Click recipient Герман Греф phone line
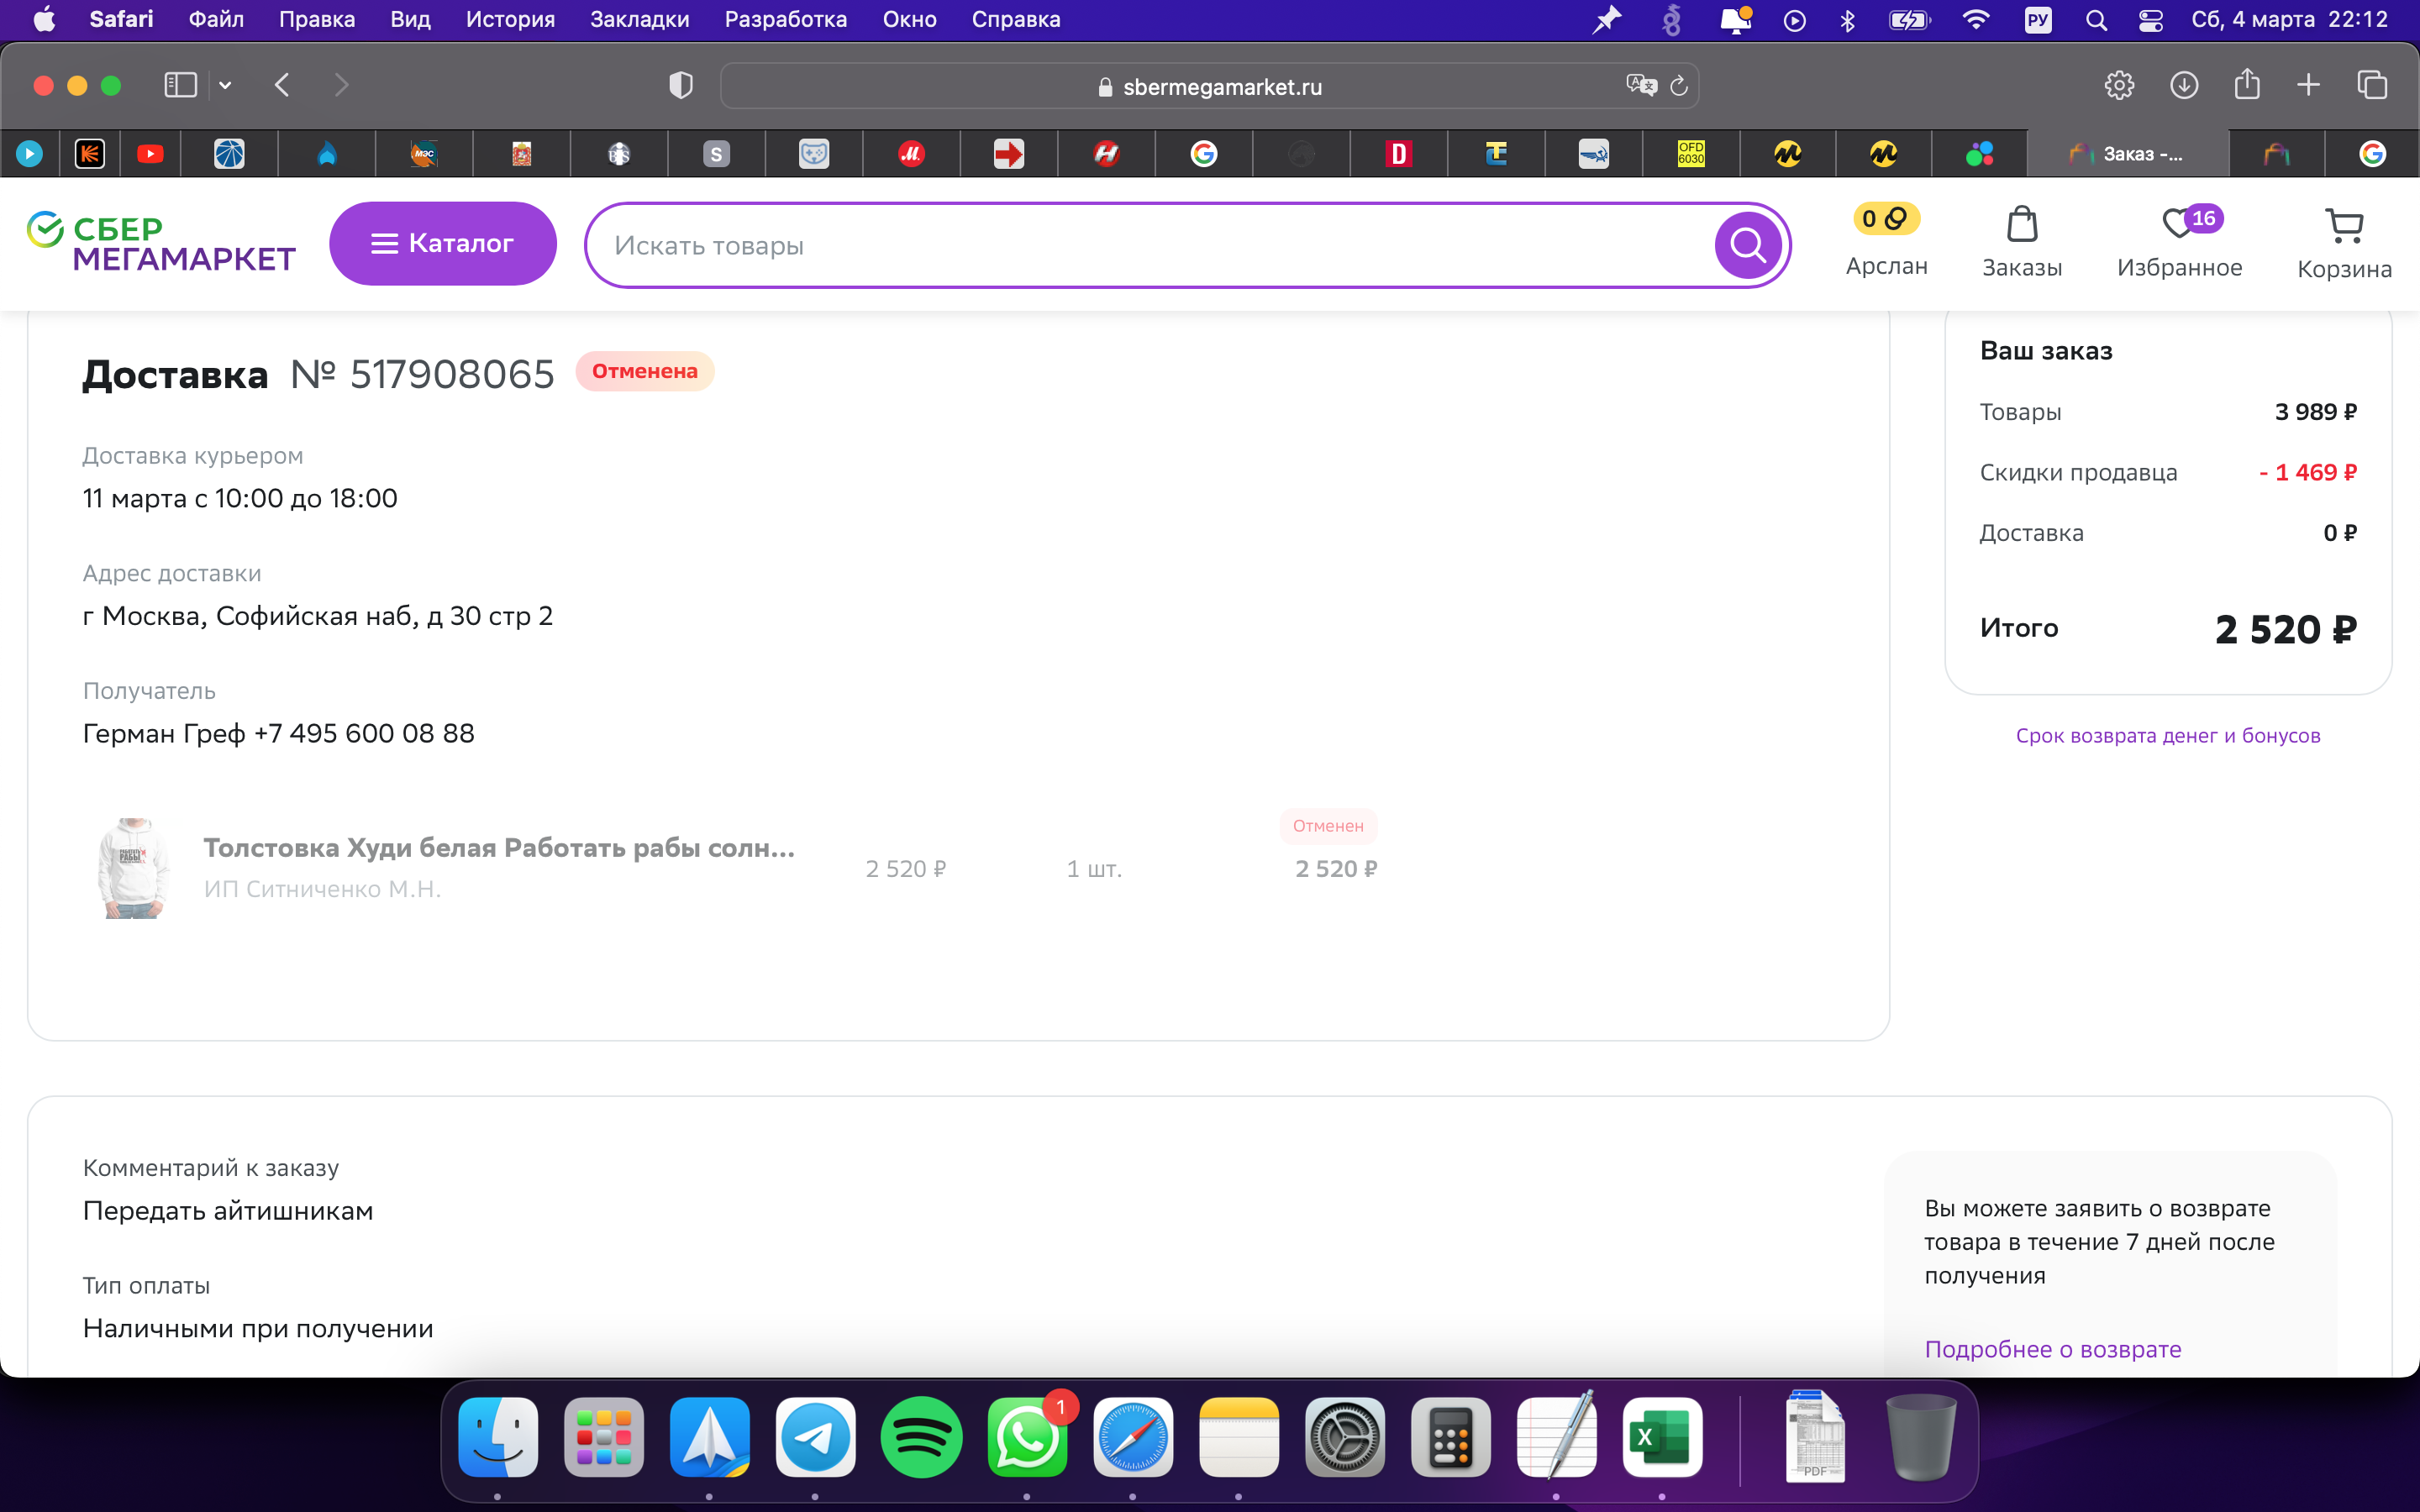Screen dimensions: 2420x1512 tap(278, 734)
